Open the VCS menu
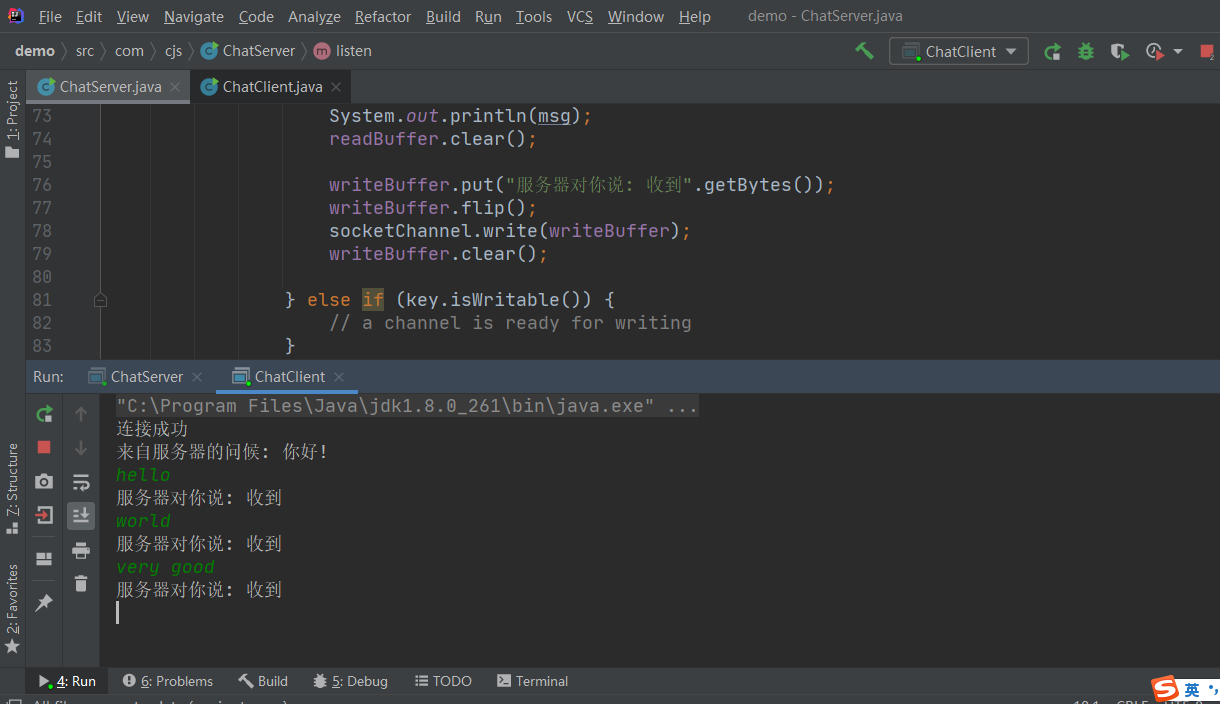The width and height of the screenshot is (1220, 704). tap(580, 17)
